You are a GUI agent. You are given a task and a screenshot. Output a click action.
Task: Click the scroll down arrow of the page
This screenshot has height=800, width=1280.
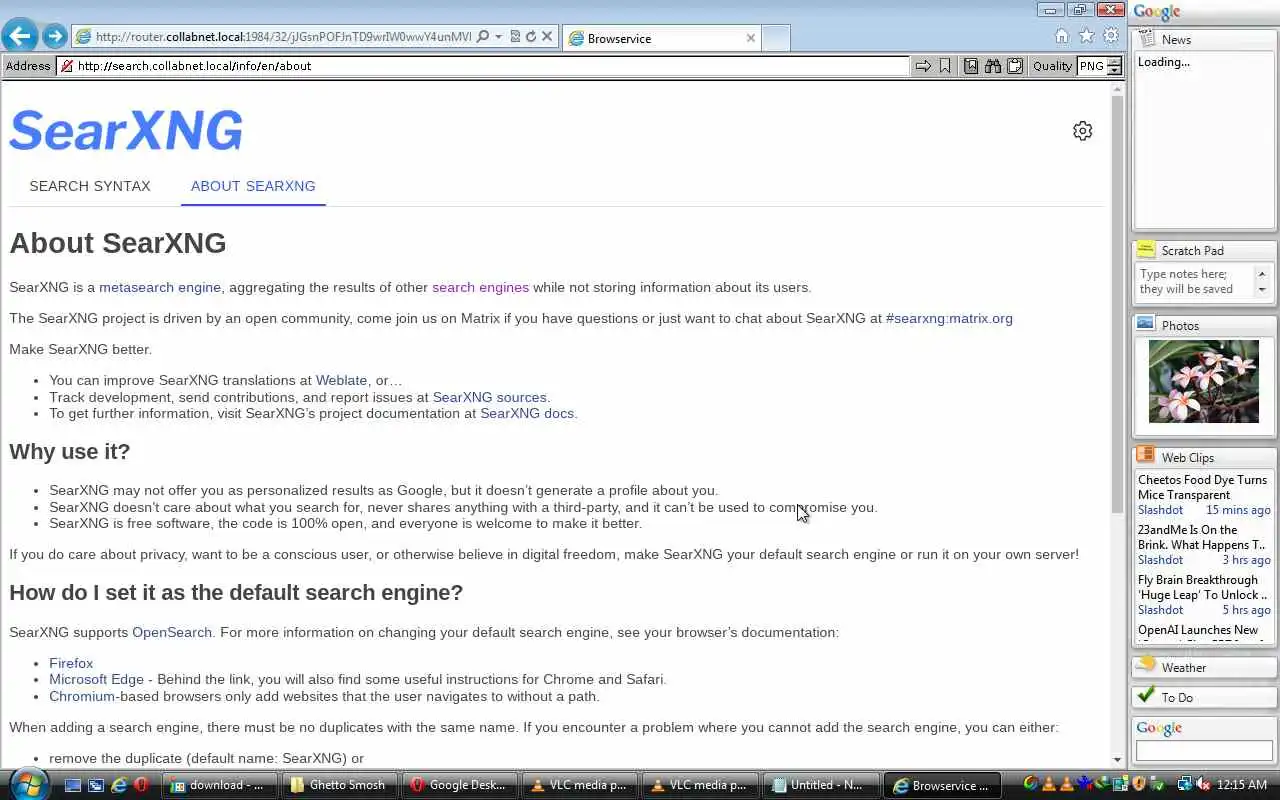(x=1117, y=761)
